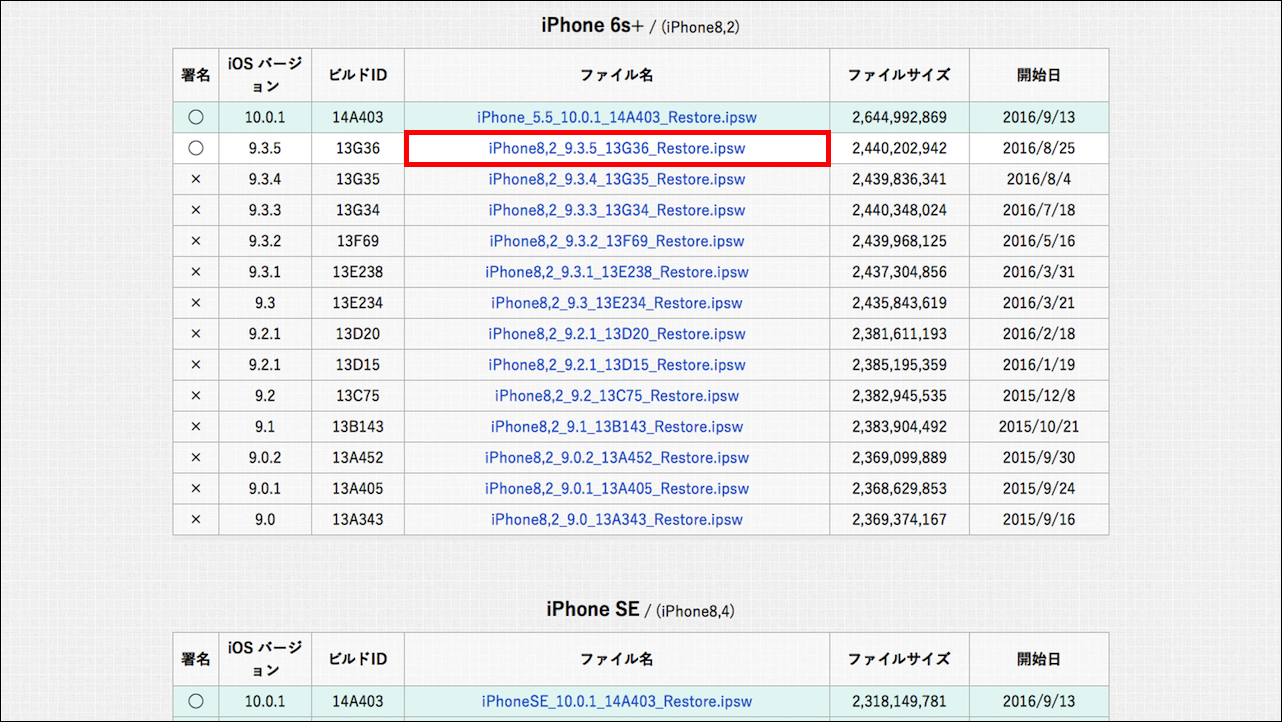
Task: Click start date 2015/10/21
Action: 1039,427
